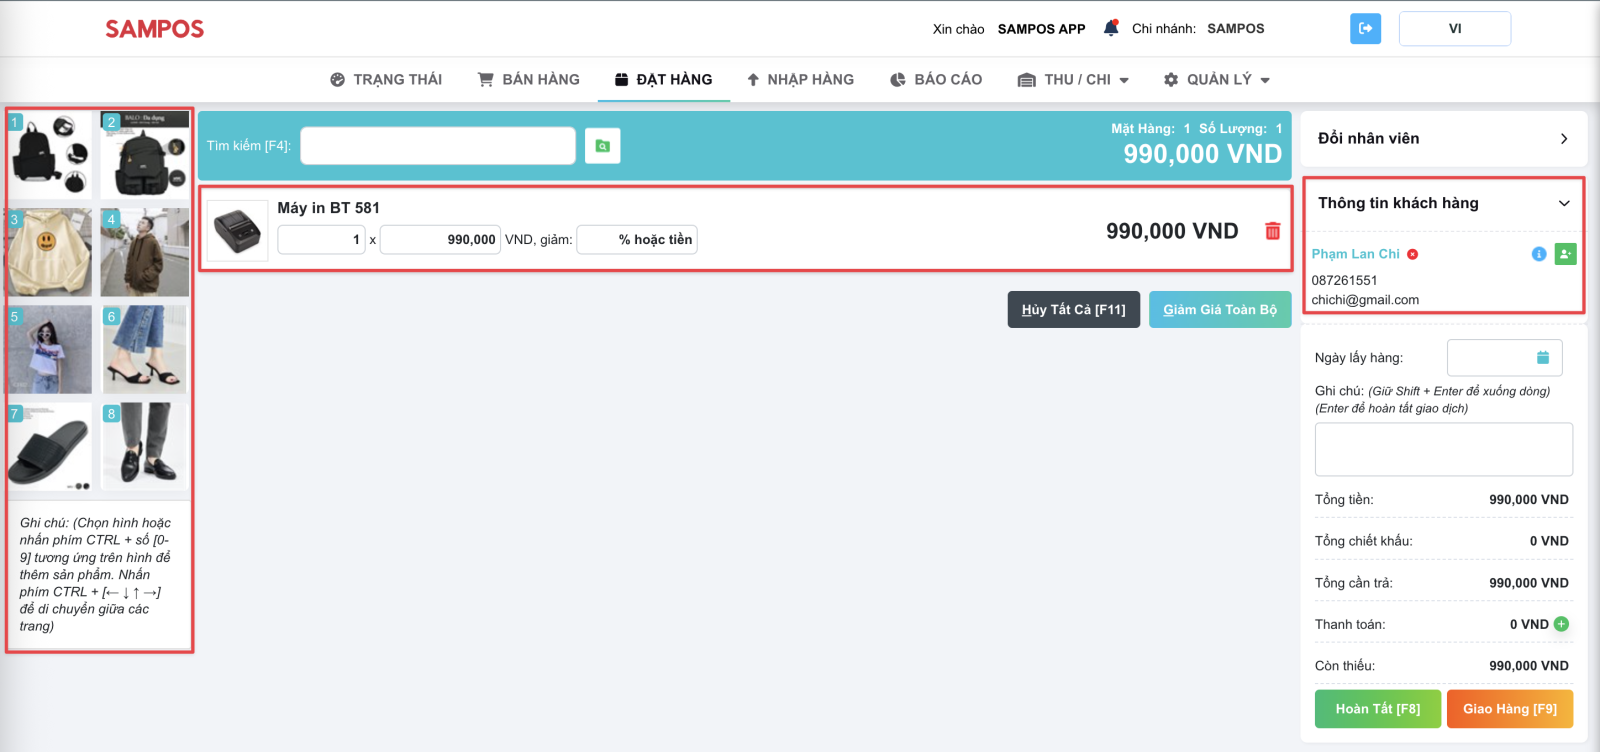1600x752 pixels.
Task: Click the green search icon next to search box
Action: pyautogui.click(x=602, y=146)
